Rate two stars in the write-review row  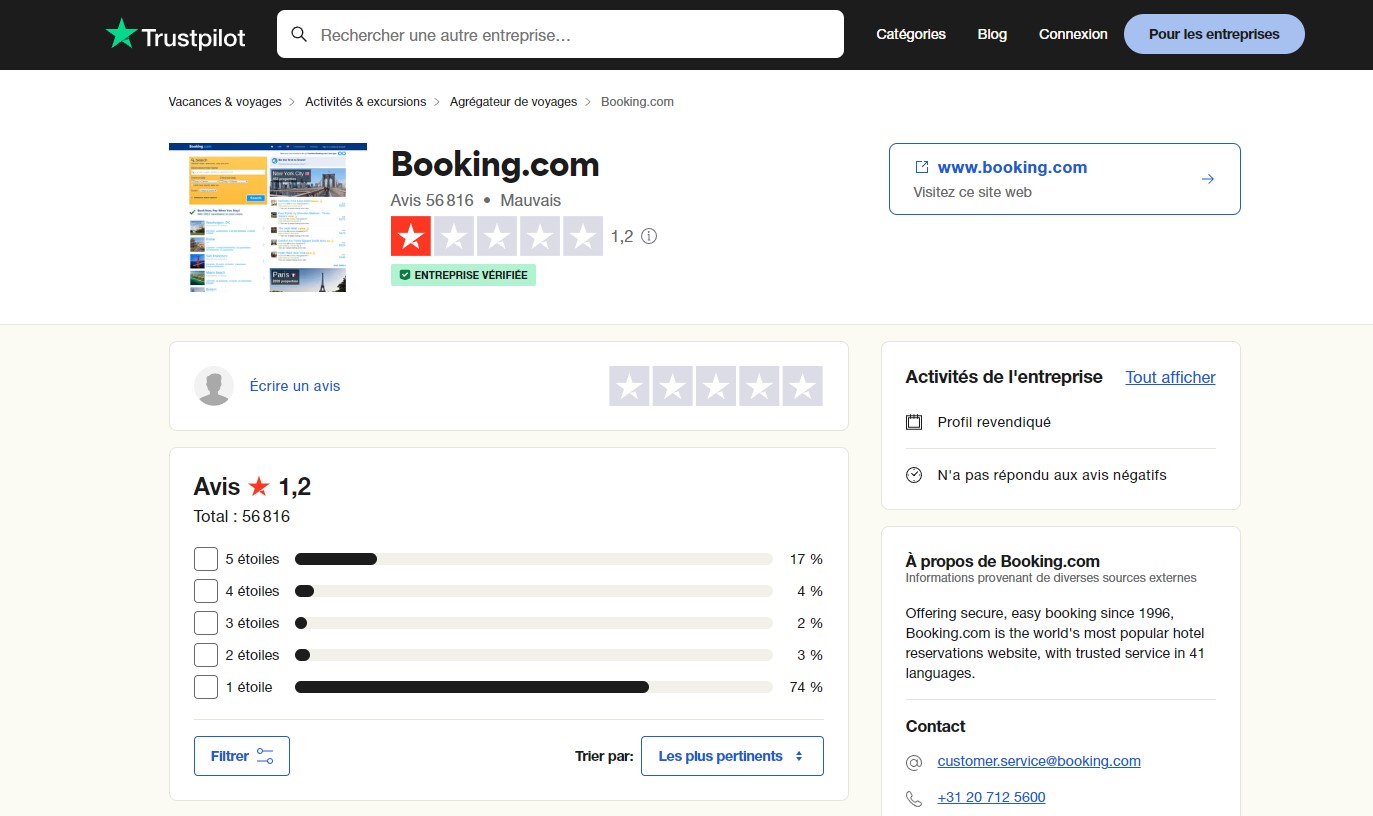pyautogui.click(x=673, y=386)
